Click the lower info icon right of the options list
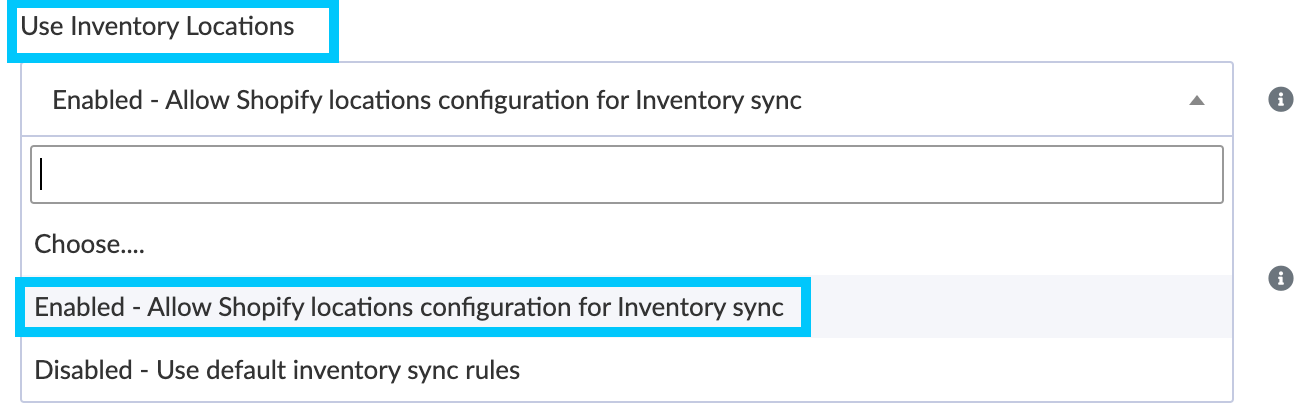 click(1280, 279)
